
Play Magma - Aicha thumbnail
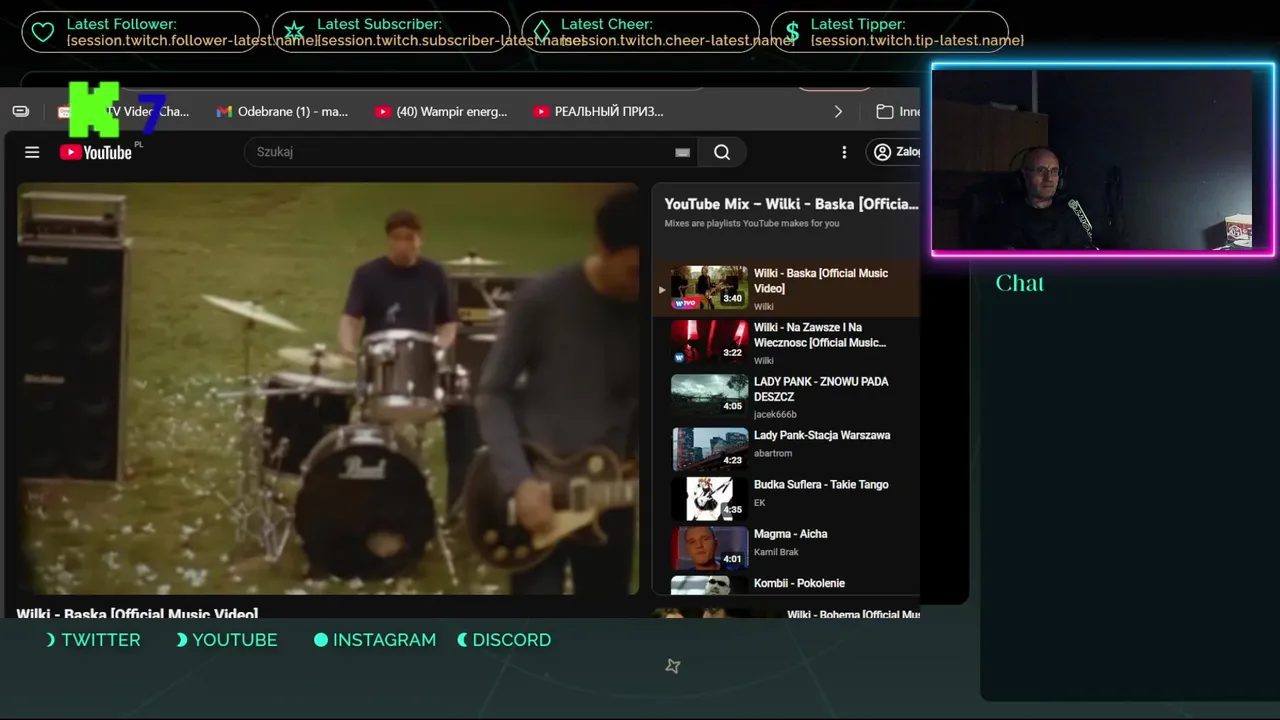(709, 548)
